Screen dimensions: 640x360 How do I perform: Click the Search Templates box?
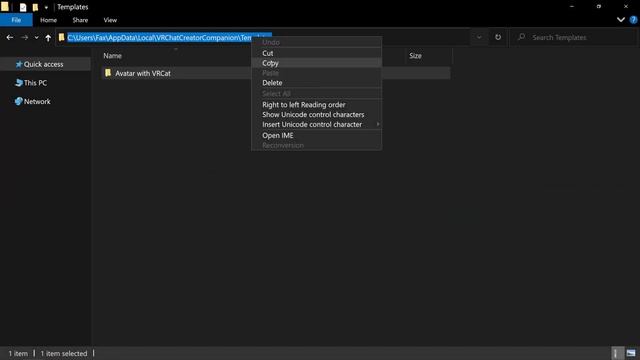coord(573,37)
